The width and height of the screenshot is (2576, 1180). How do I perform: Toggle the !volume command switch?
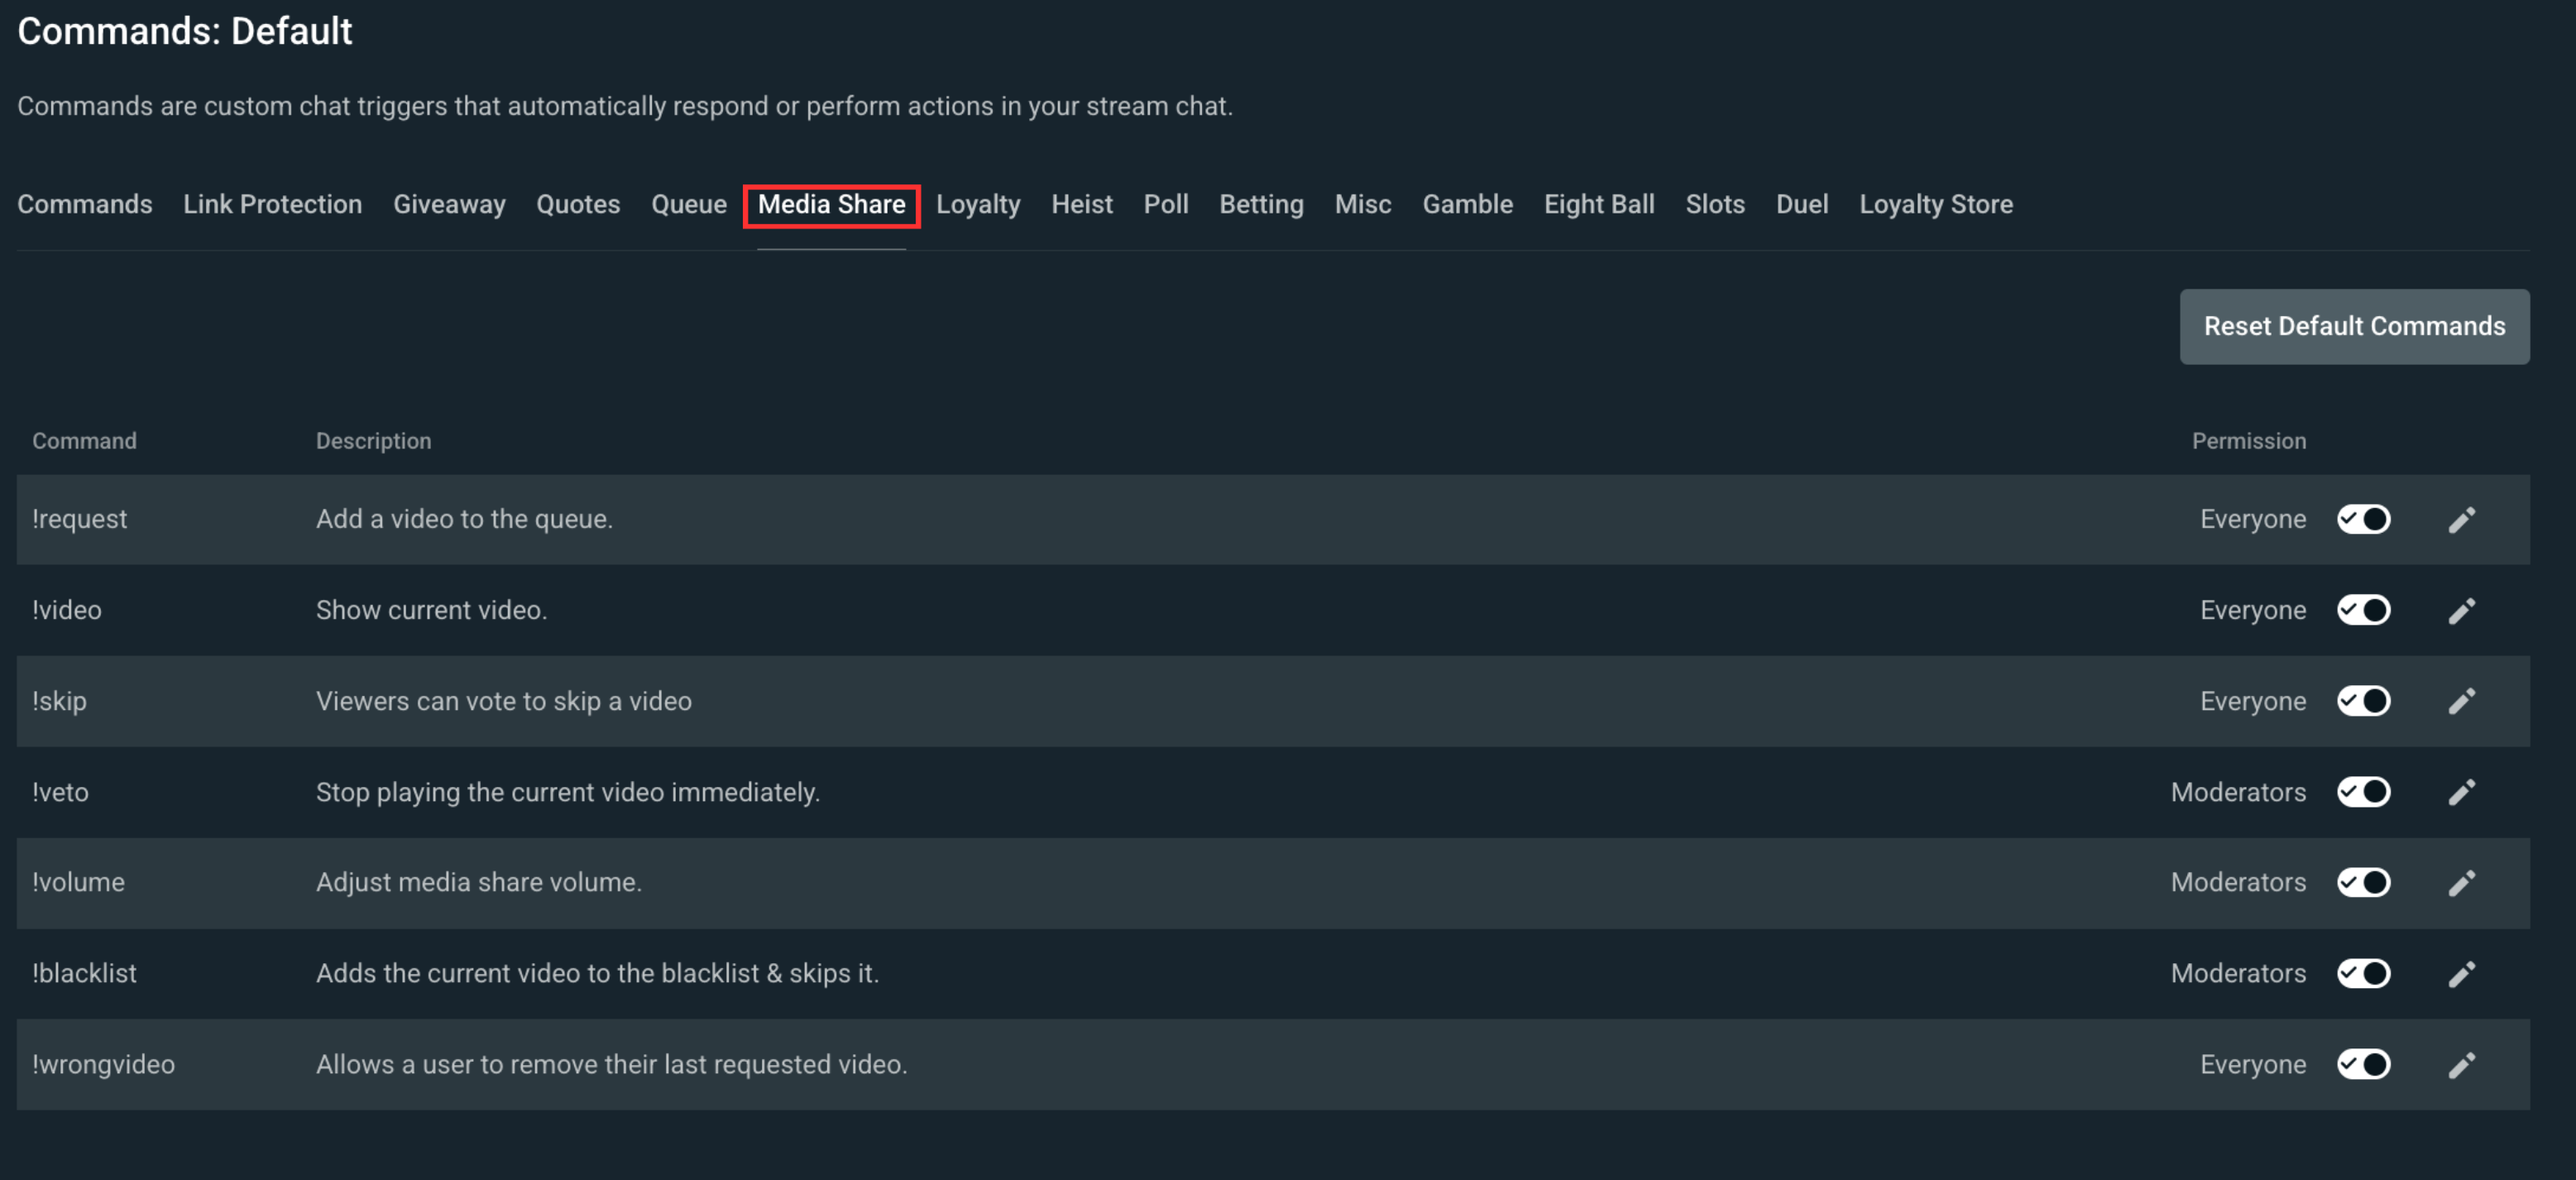[x=2363, y=883]
